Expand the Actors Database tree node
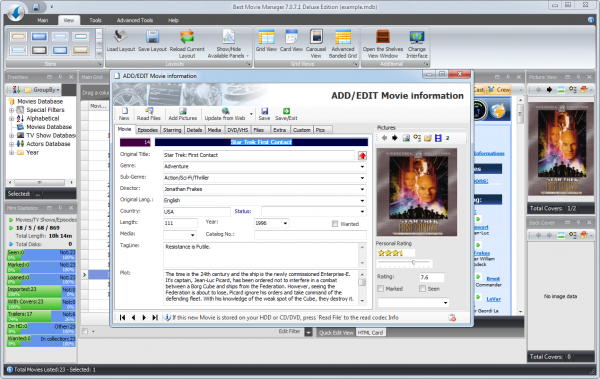Screen dimensions: 600x379 pos(11,144)
